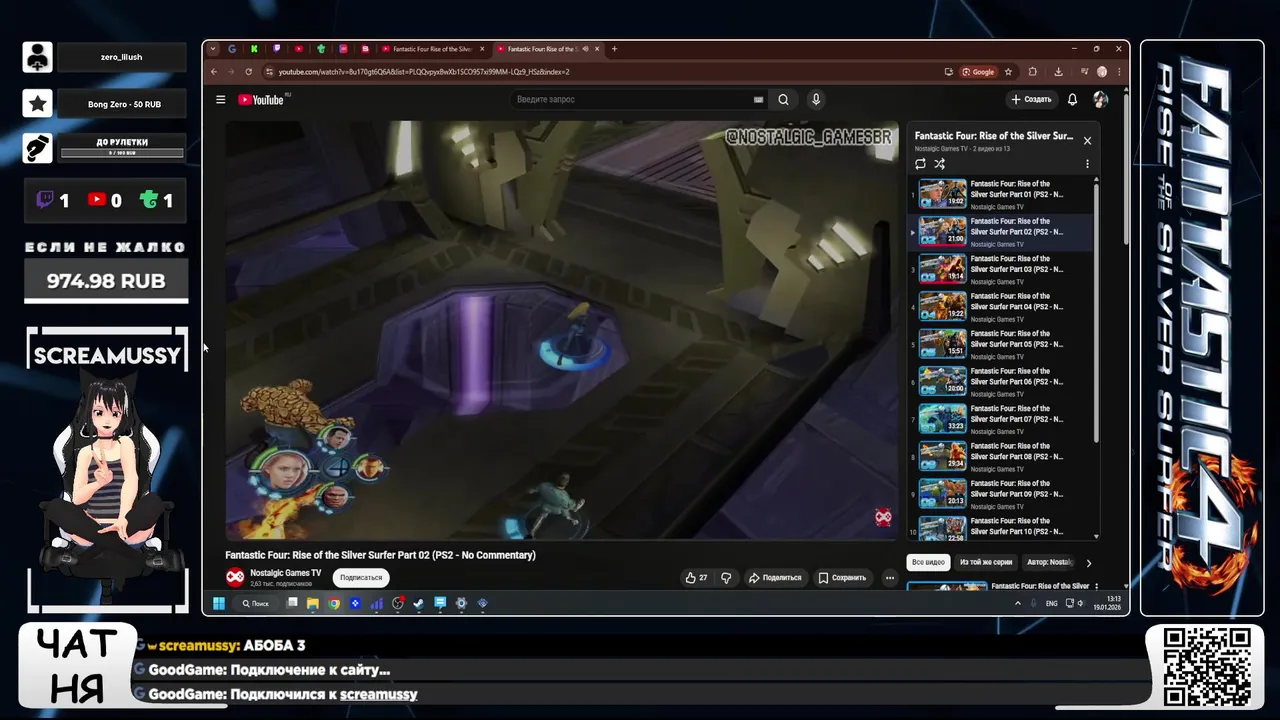The image size is (1280, 720).
Task: Open the Nostalgic Games TV channel name link
Action: 286,573
